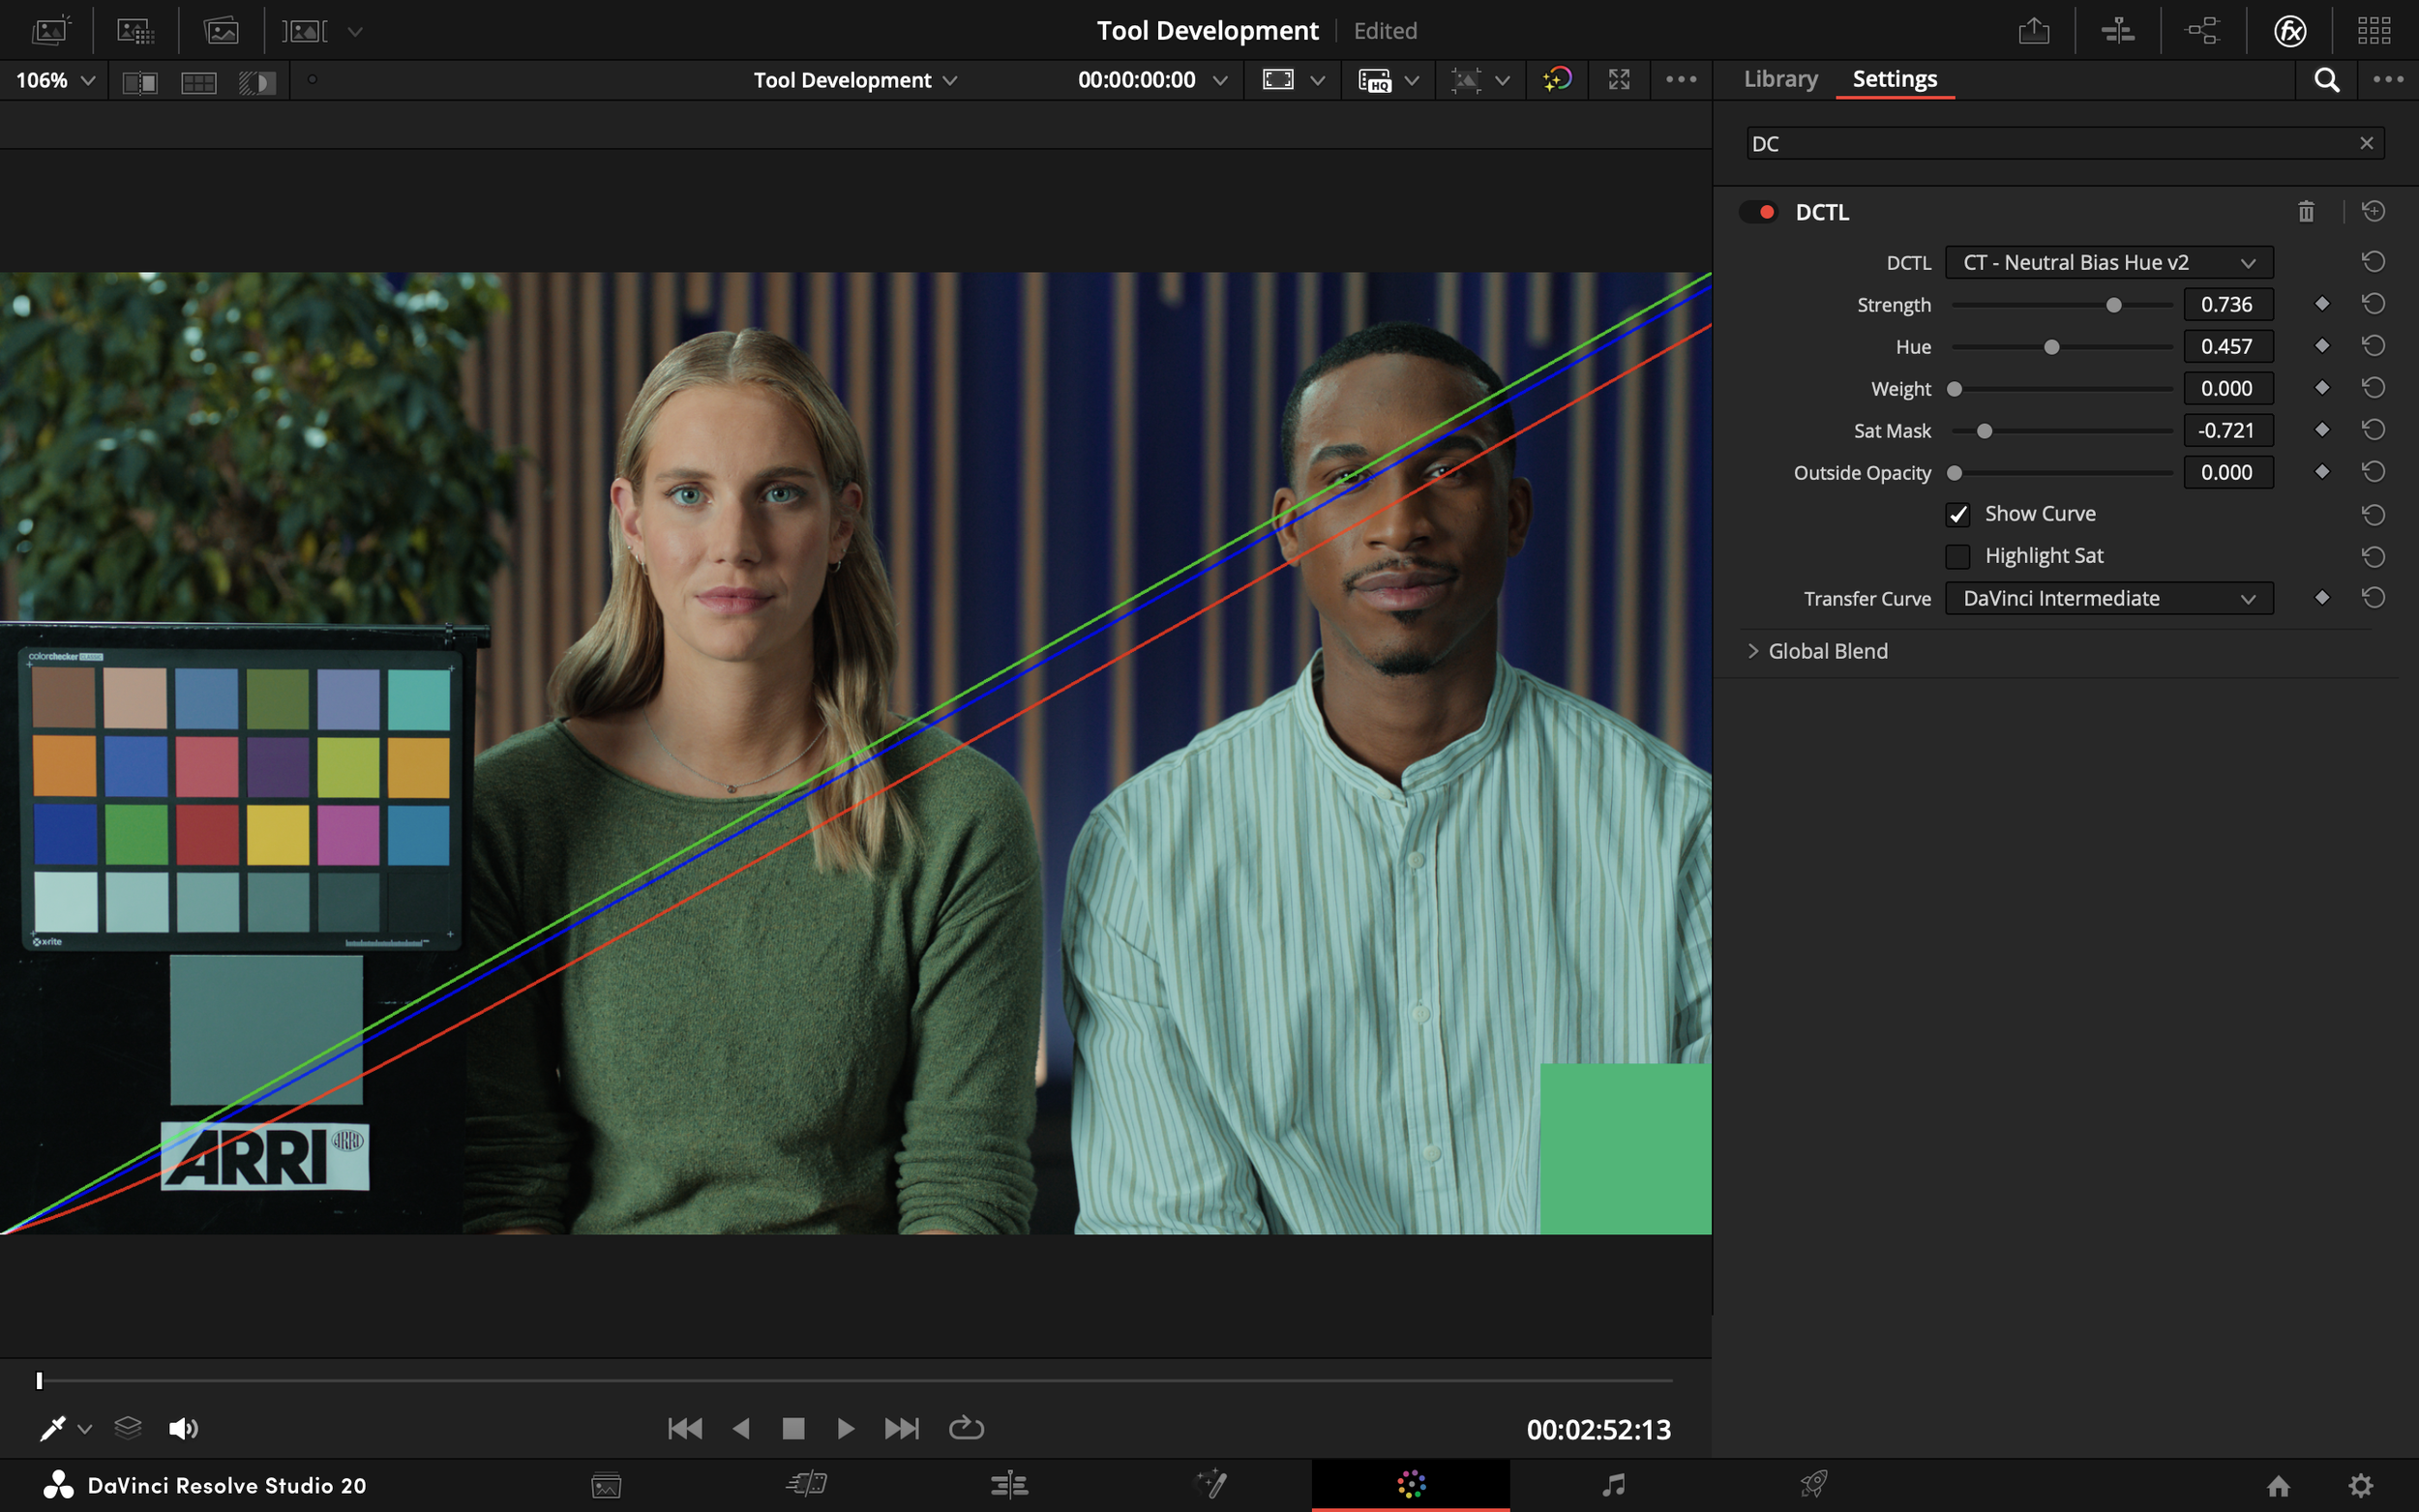Open the DCTL file dropdown
Viewport: 2419px width, 1512px height.
[2108, 263]
